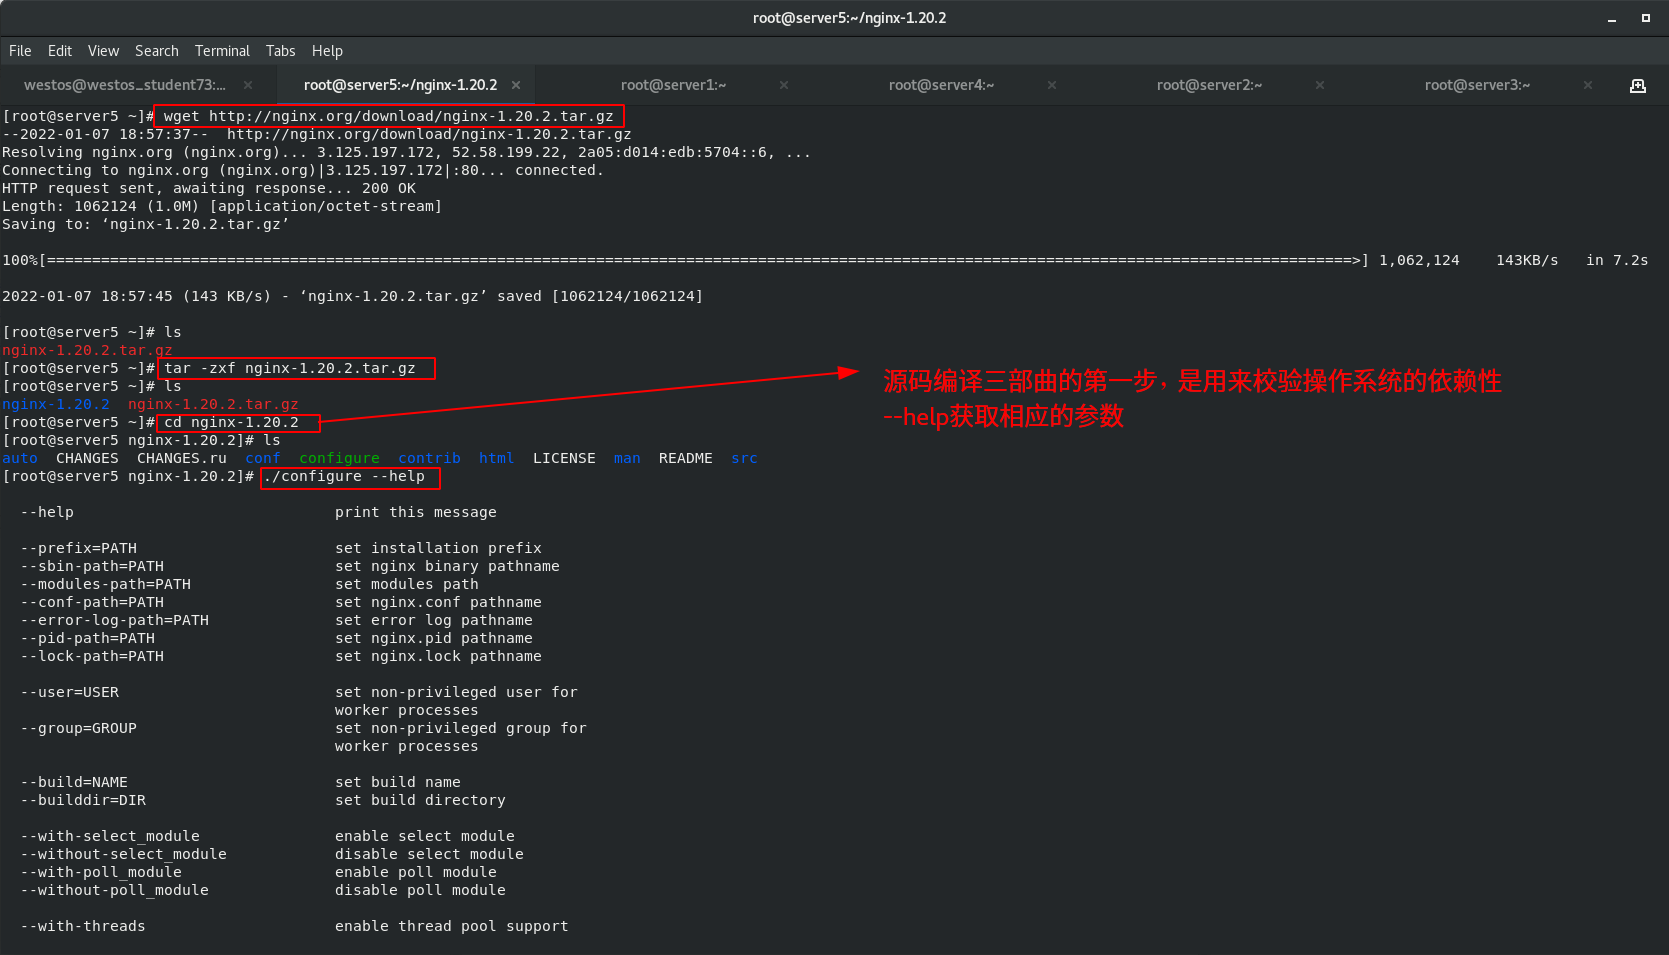This screenshot has width=1669, height=955.
Task: Click the --without-poll_module option
Action: pyautogui.click(x=114, y=890)
